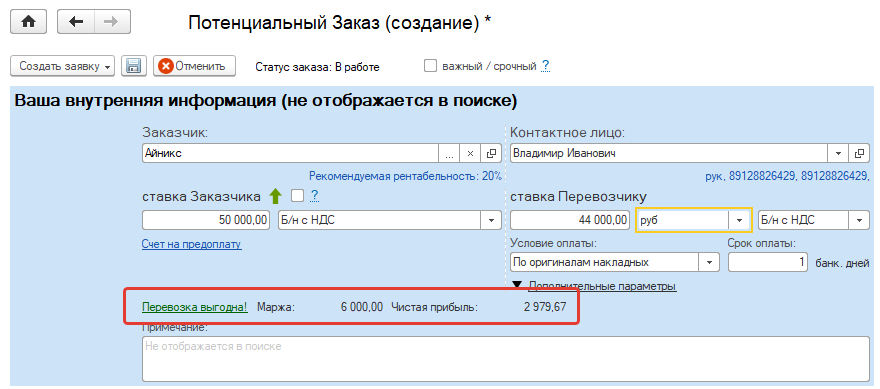Expand the руб currency dropdown

coord(739,220)
